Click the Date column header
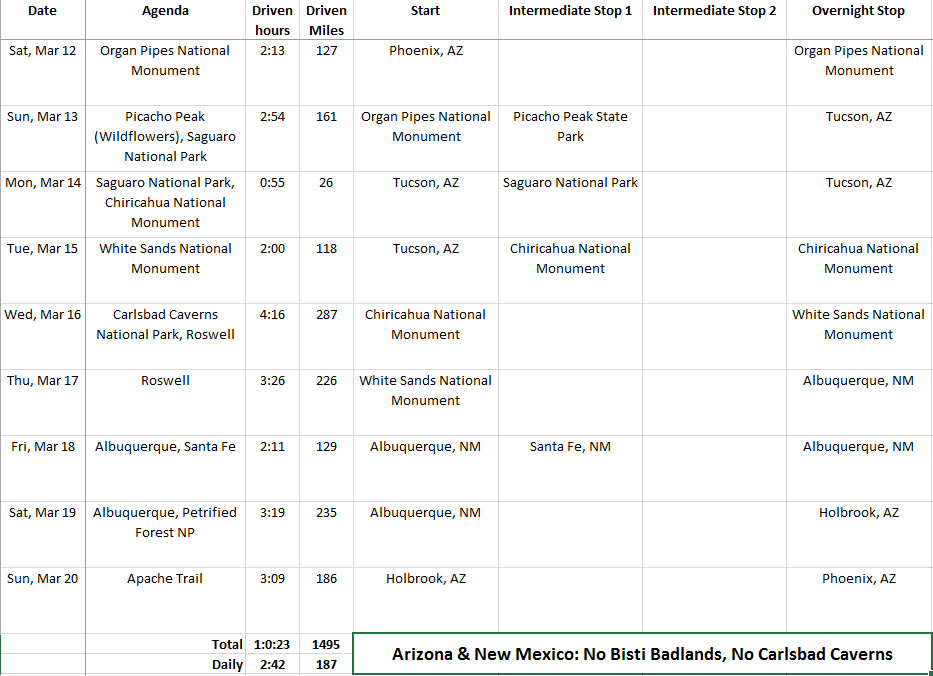This screenshot has width=933, height=676. click(x=42, y=11)
